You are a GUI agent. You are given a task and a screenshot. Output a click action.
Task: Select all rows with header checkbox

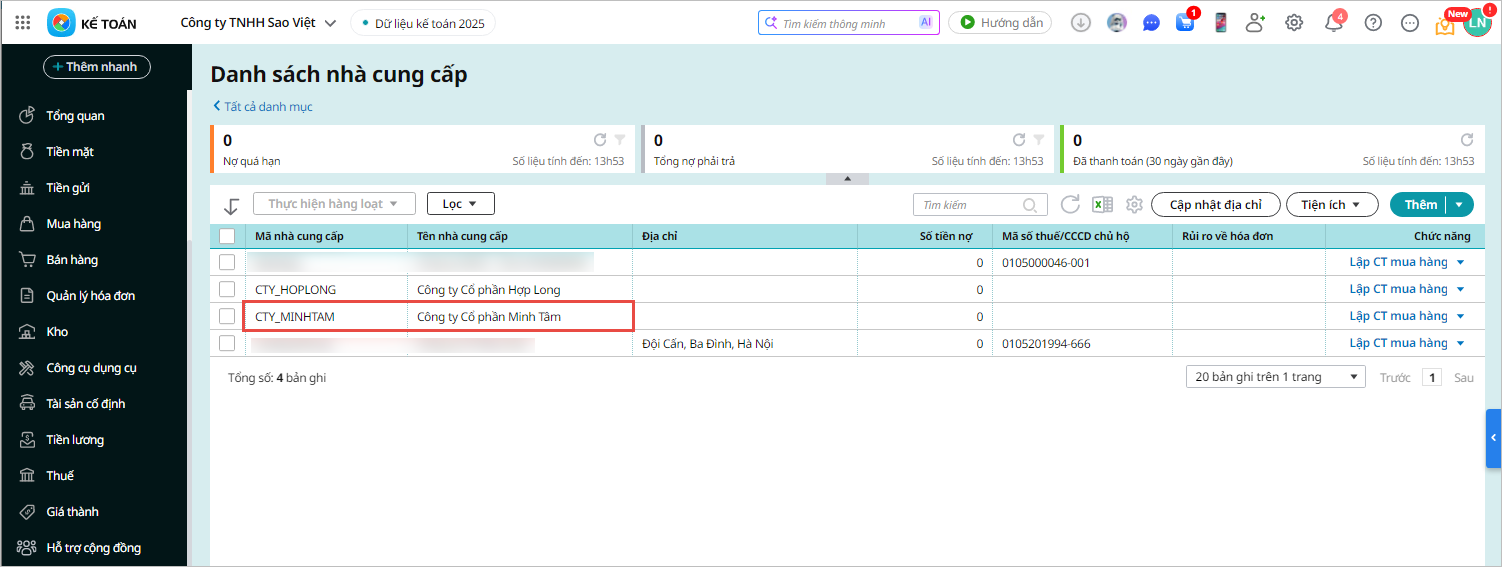(x=227, y=236)
